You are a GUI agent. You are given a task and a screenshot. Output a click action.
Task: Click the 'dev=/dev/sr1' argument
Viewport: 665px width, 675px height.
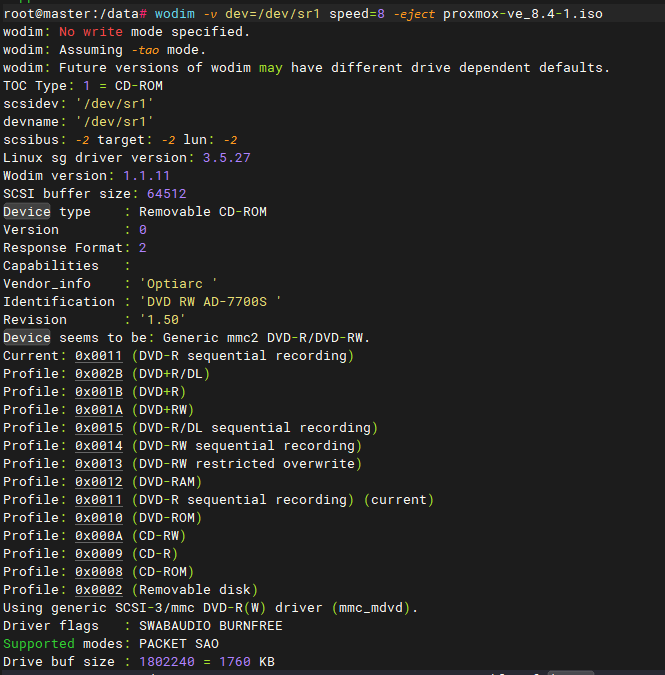tap(272, 14)
